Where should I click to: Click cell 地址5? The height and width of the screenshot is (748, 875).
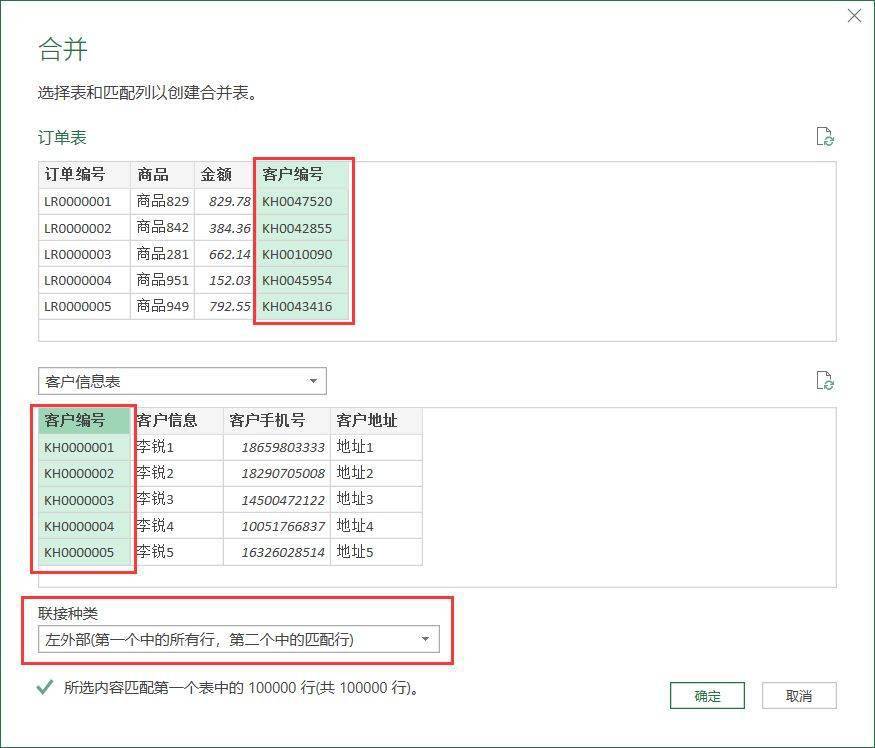(x=376, y=553)
